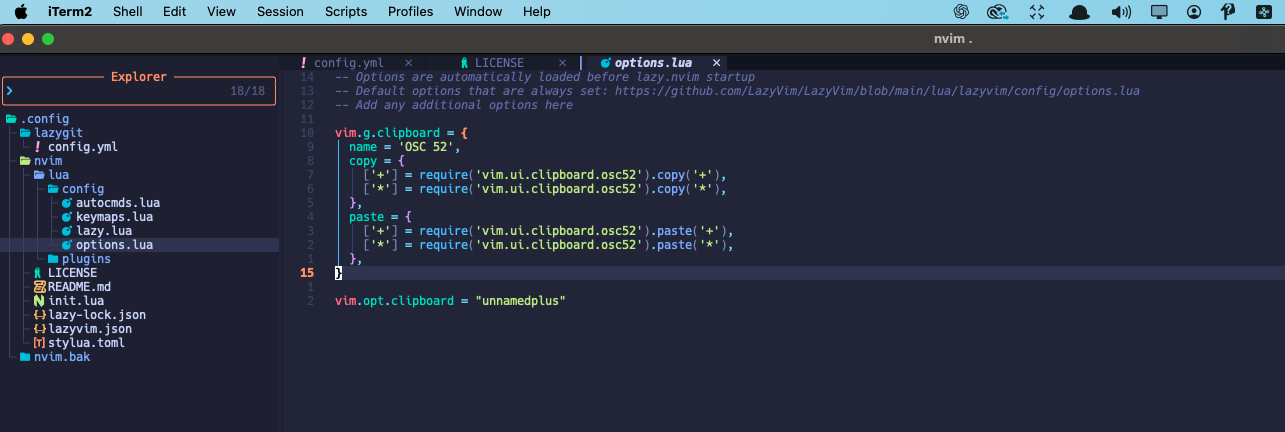
Task: Click the init.lua Neovim file icon
Action: click(x=39, y=301)
